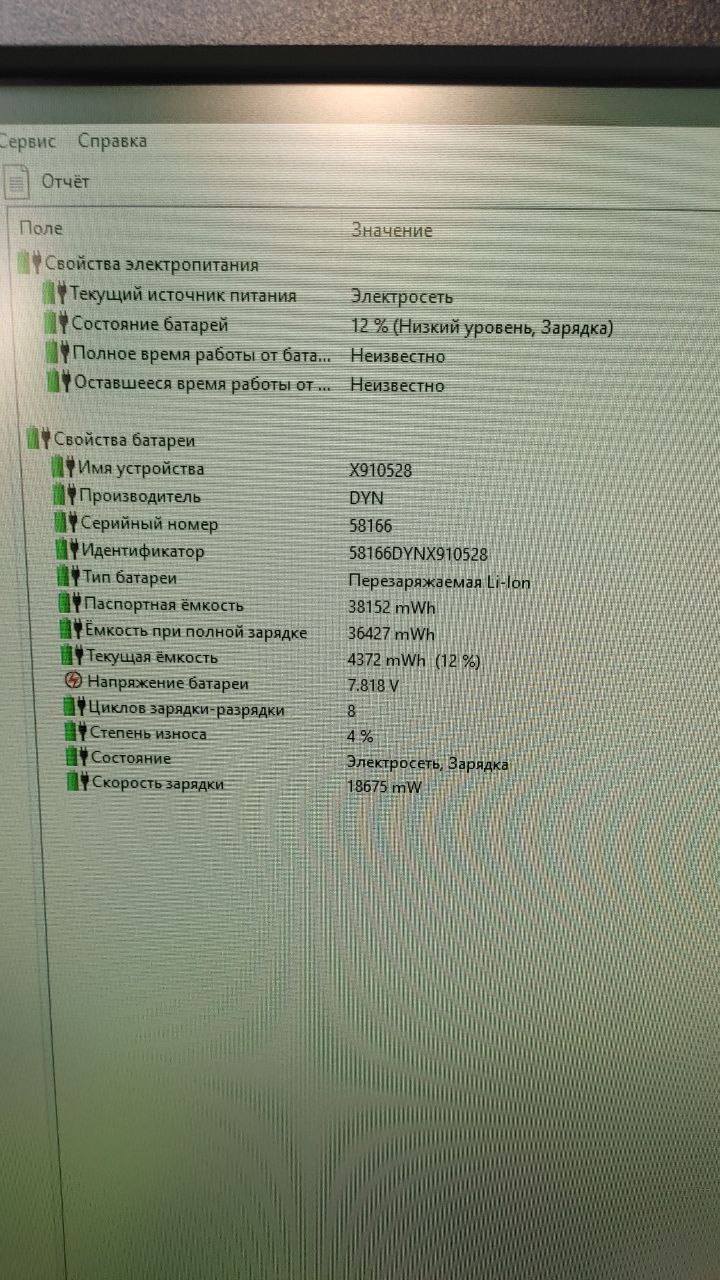Click red voltage icon beside Напряжение батареи

[x=73, y=682]
